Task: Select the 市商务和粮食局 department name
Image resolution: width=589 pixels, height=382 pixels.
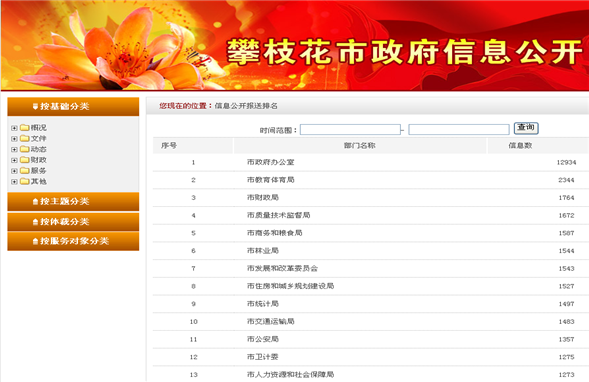Action: coord(275,233)
